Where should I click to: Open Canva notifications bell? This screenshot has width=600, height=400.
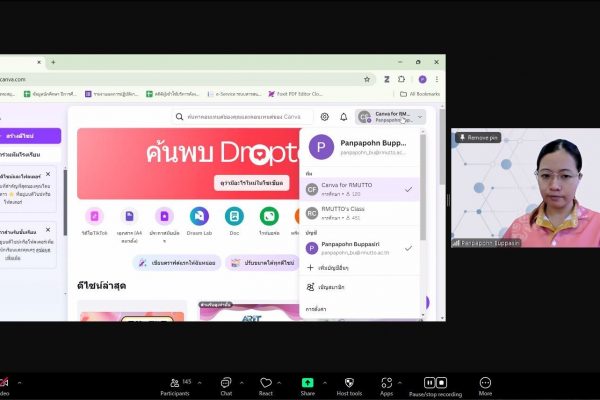click(x=344, y=117)
